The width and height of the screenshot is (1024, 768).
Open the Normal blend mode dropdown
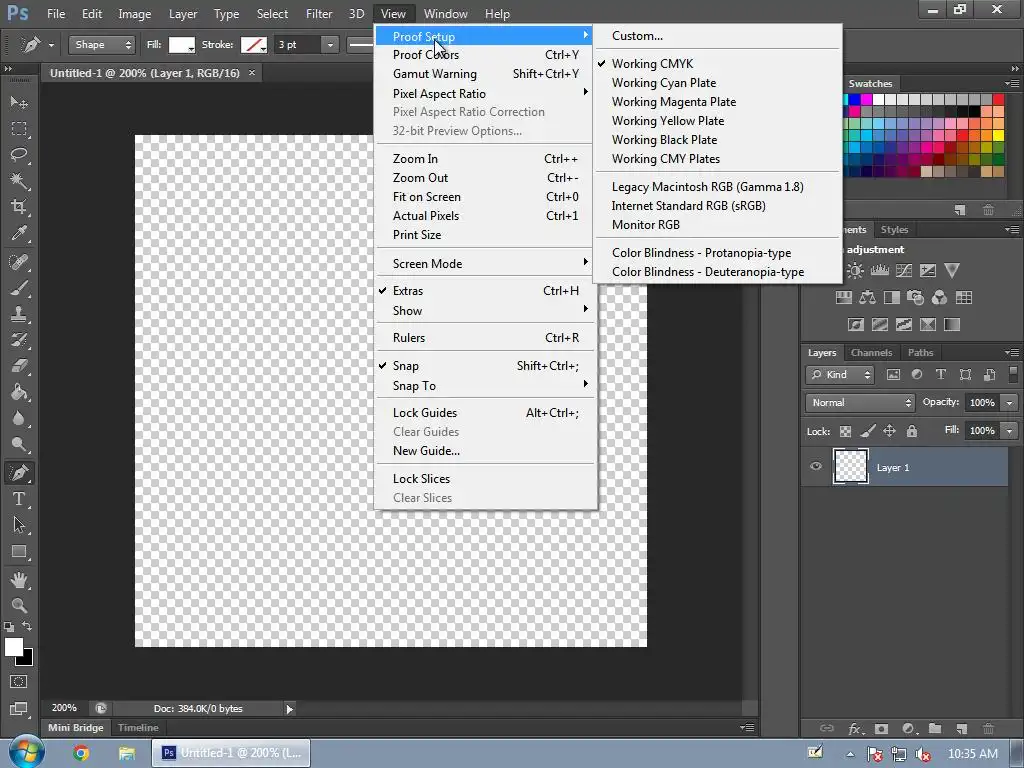[x=860, y=403]
